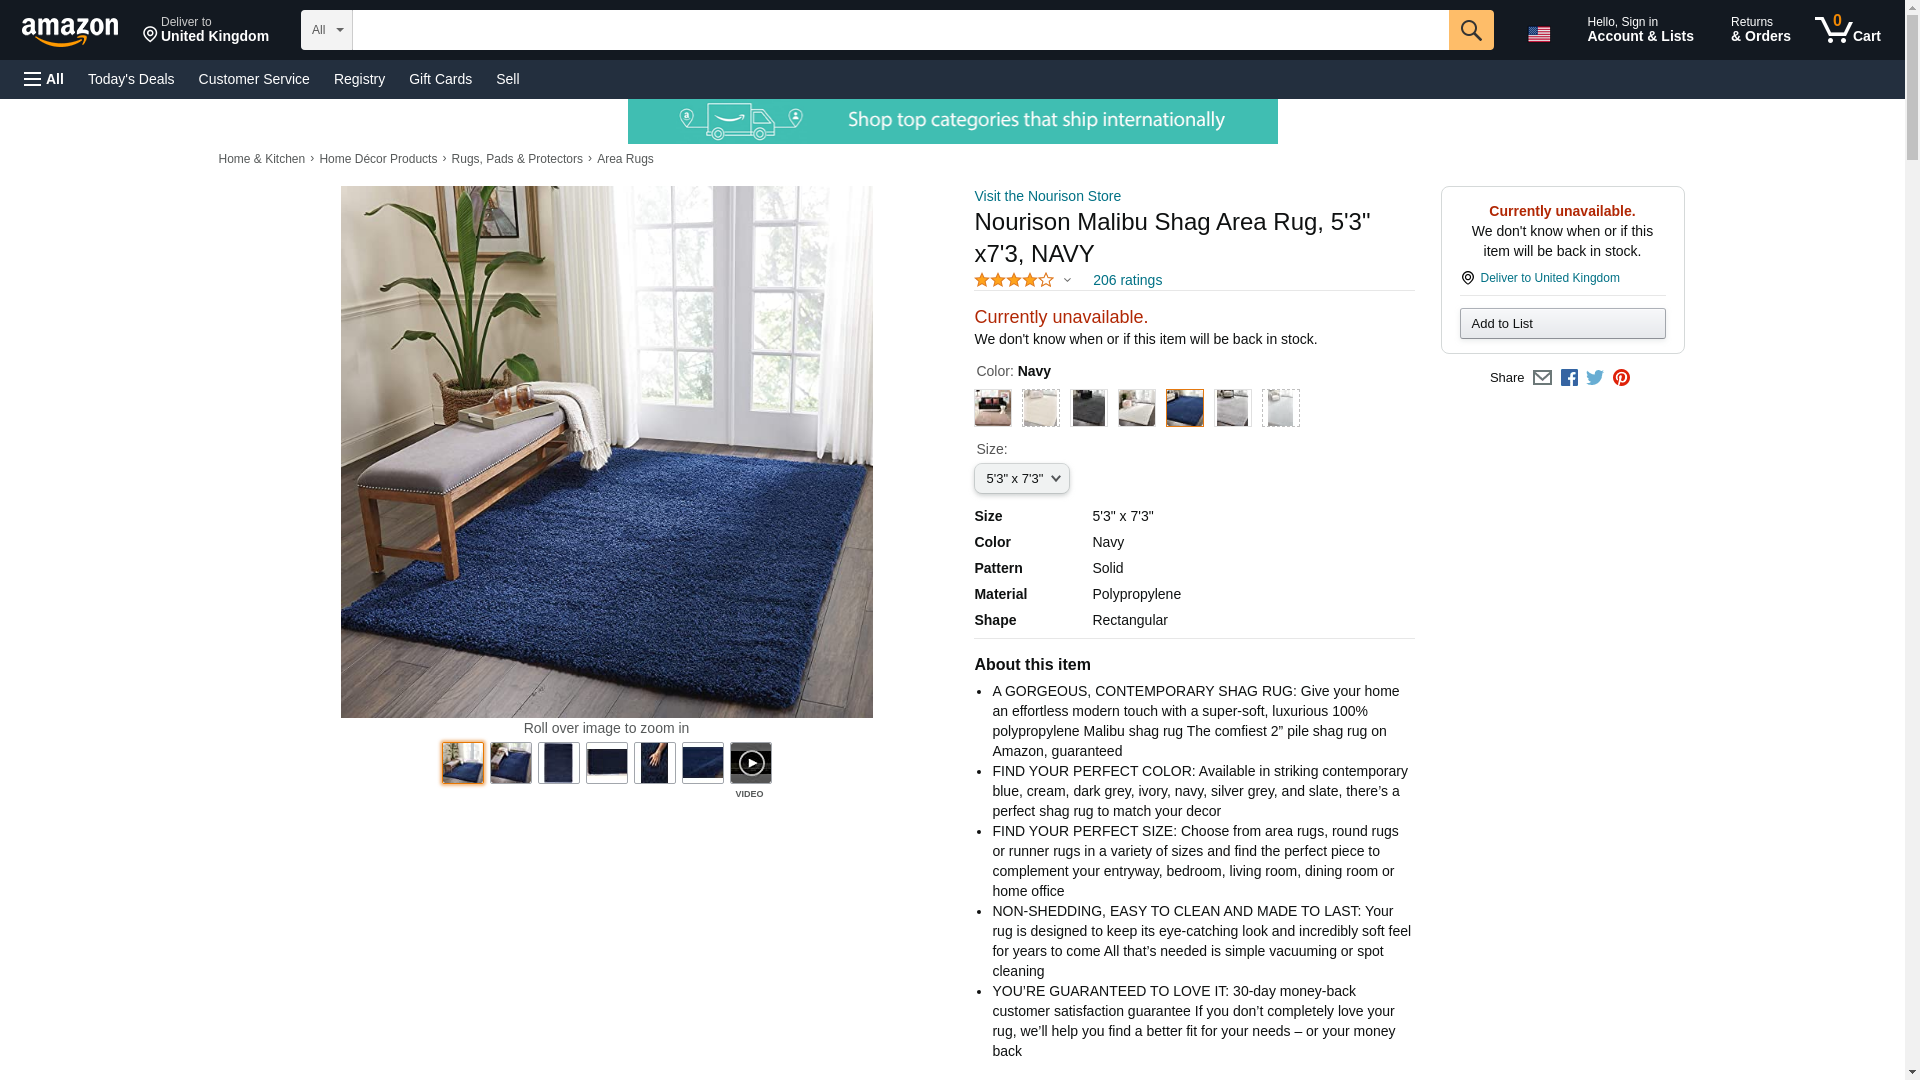The height and width of the screenshot is (1080, 1920).
Task: Share product on Pinterest icon
Action: pos(1621,378)
